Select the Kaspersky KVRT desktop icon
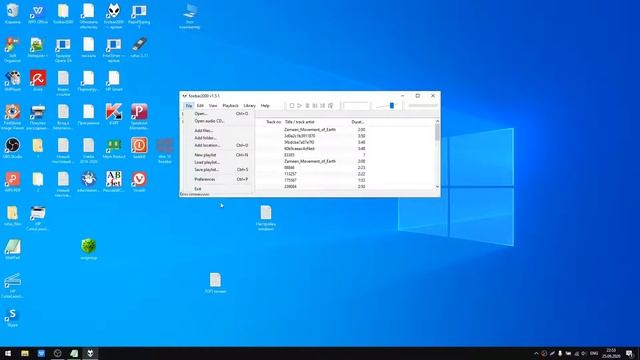This screenshot has height=360, width=640. (x=113, y=114)
